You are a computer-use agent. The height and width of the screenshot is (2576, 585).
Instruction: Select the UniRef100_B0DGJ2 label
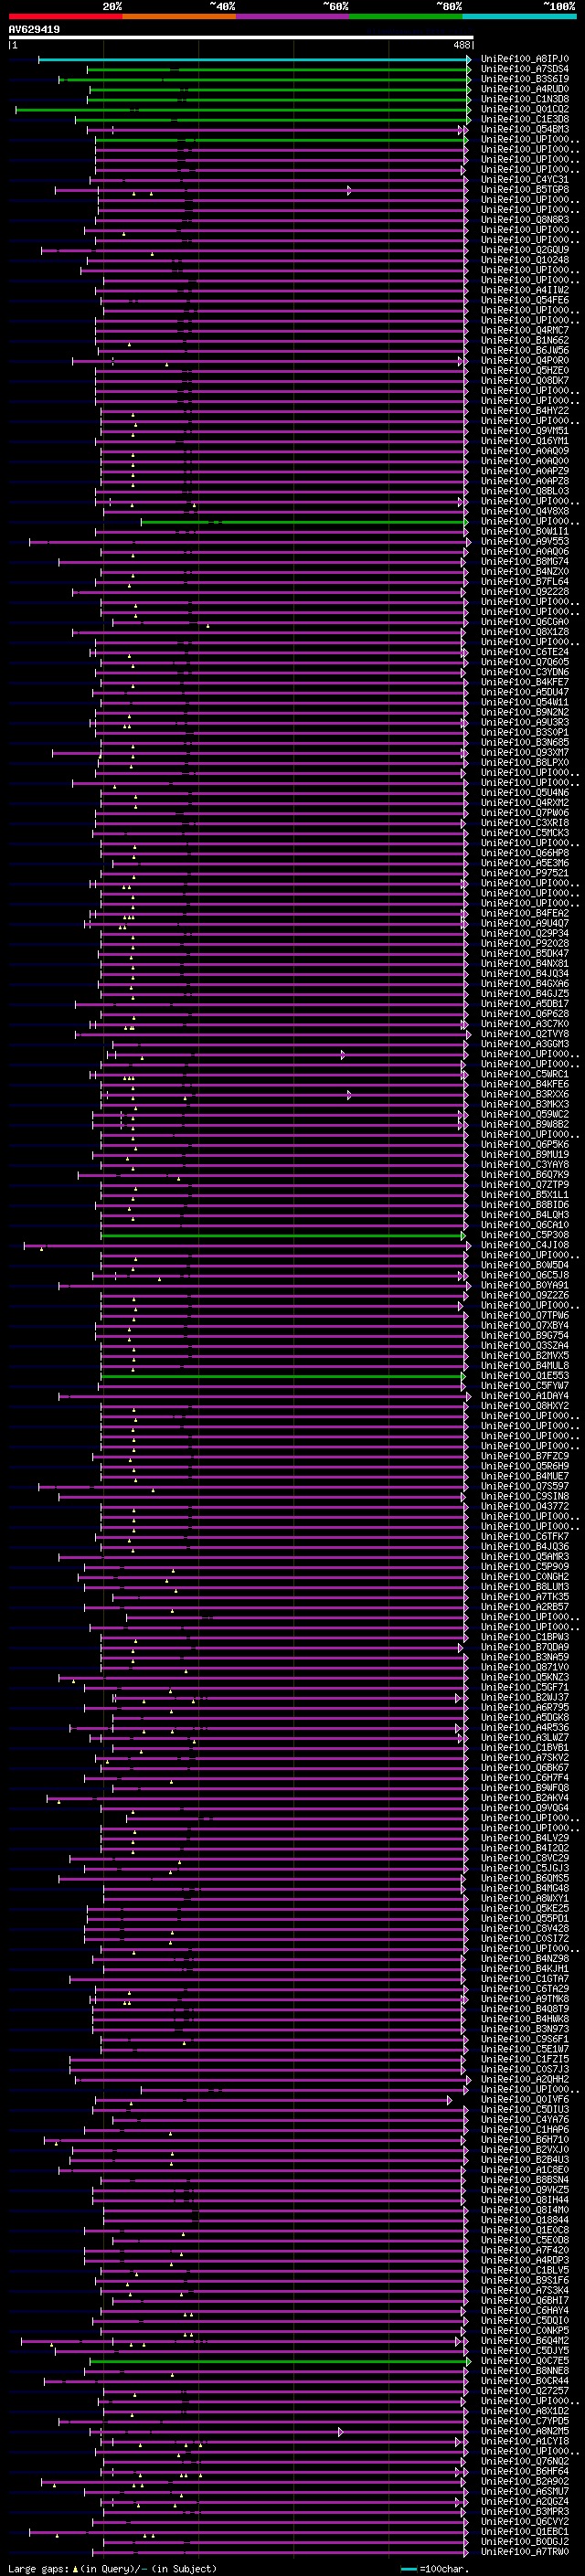click(x=525, y=2543)
